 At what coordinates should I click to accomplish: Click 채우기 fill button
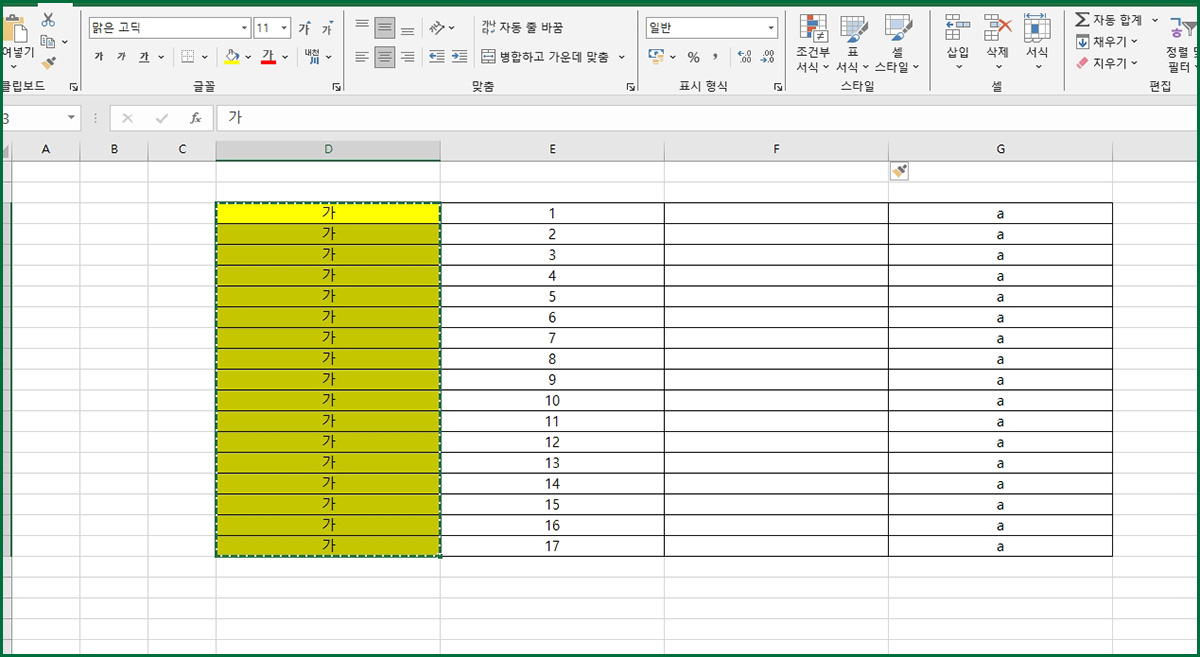coord(1107,42)
